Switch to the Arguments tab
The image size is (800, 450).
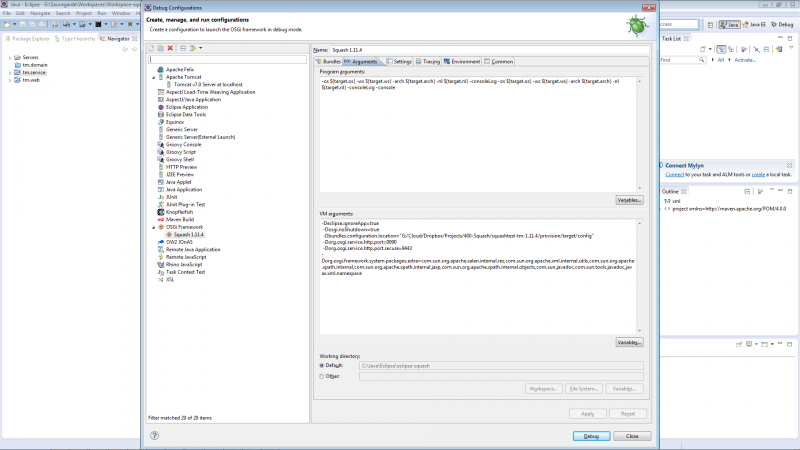tap(361, 61)
